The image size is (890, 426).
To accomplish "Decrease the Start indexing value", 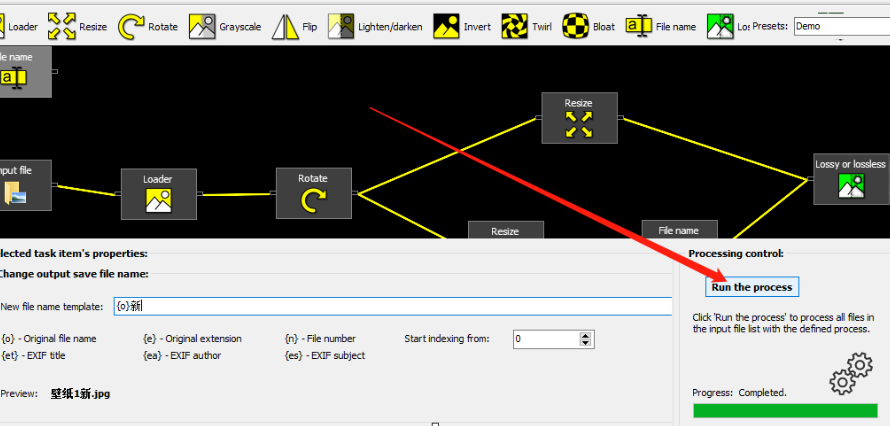I will click(x=586, y=343).
